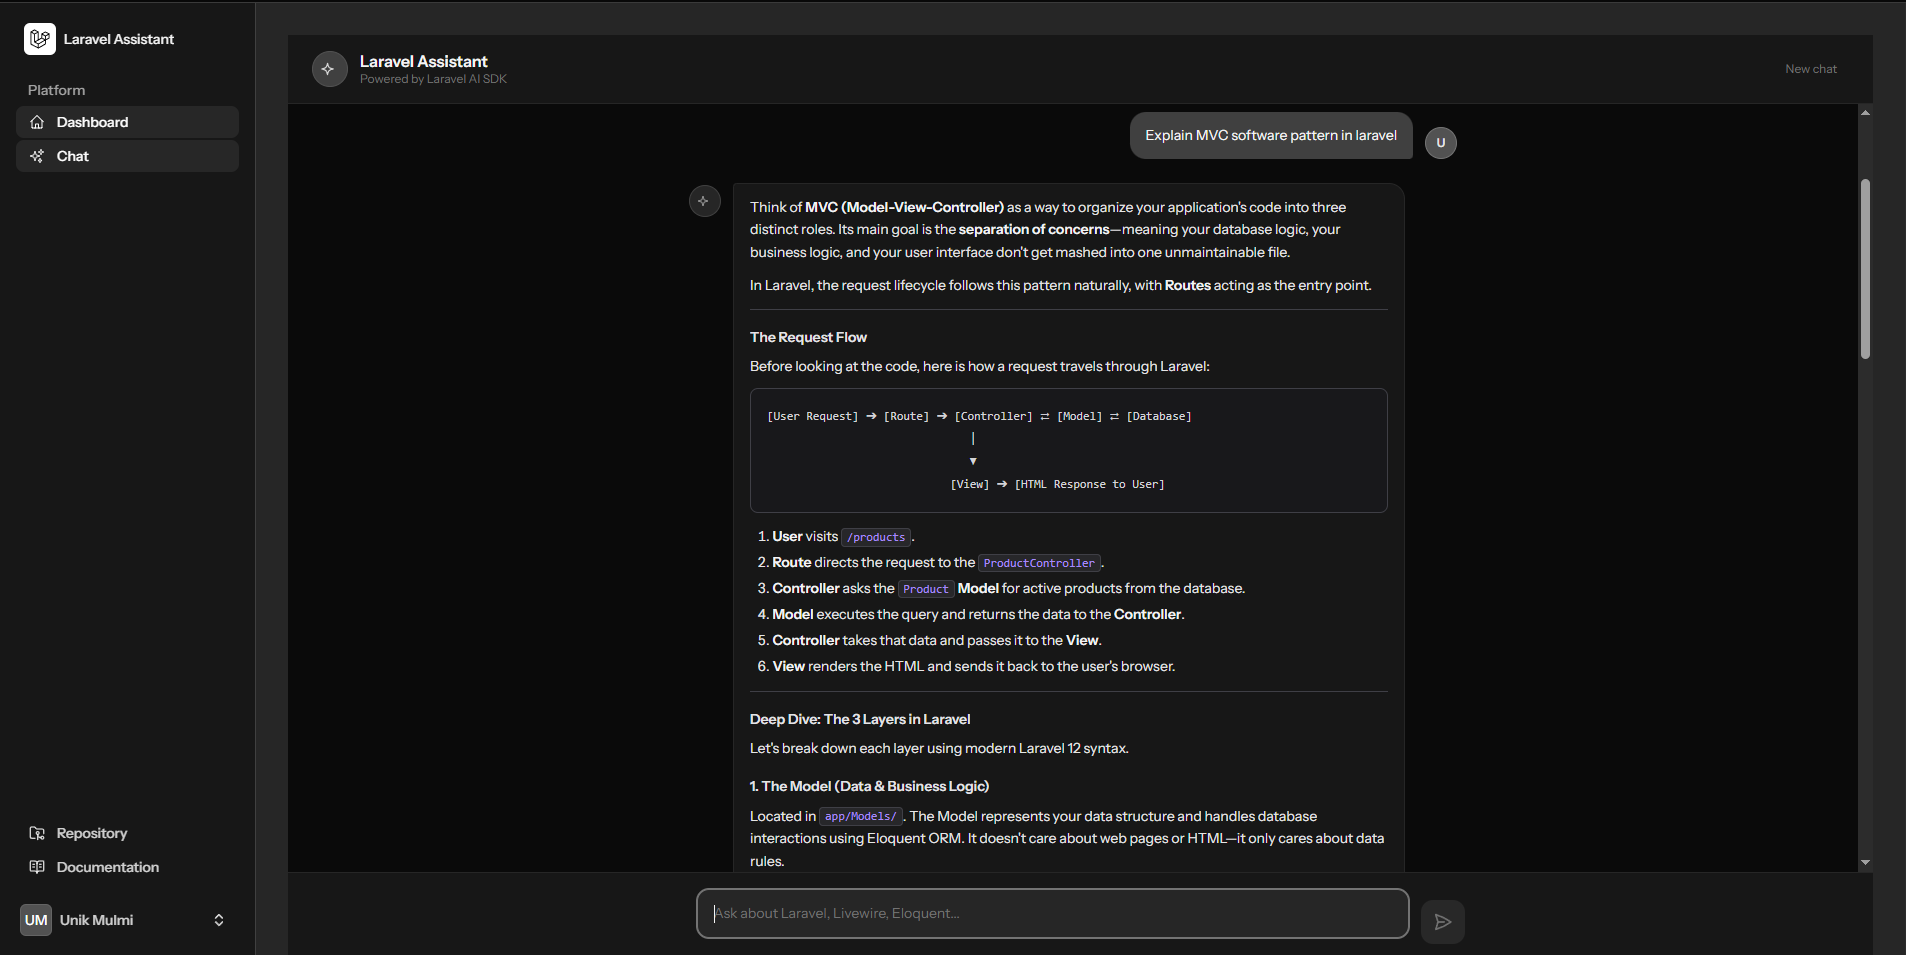The image size is (1906, 955).
Task: Click the 'The Request Flow' heading
Action: coord(808,337)
